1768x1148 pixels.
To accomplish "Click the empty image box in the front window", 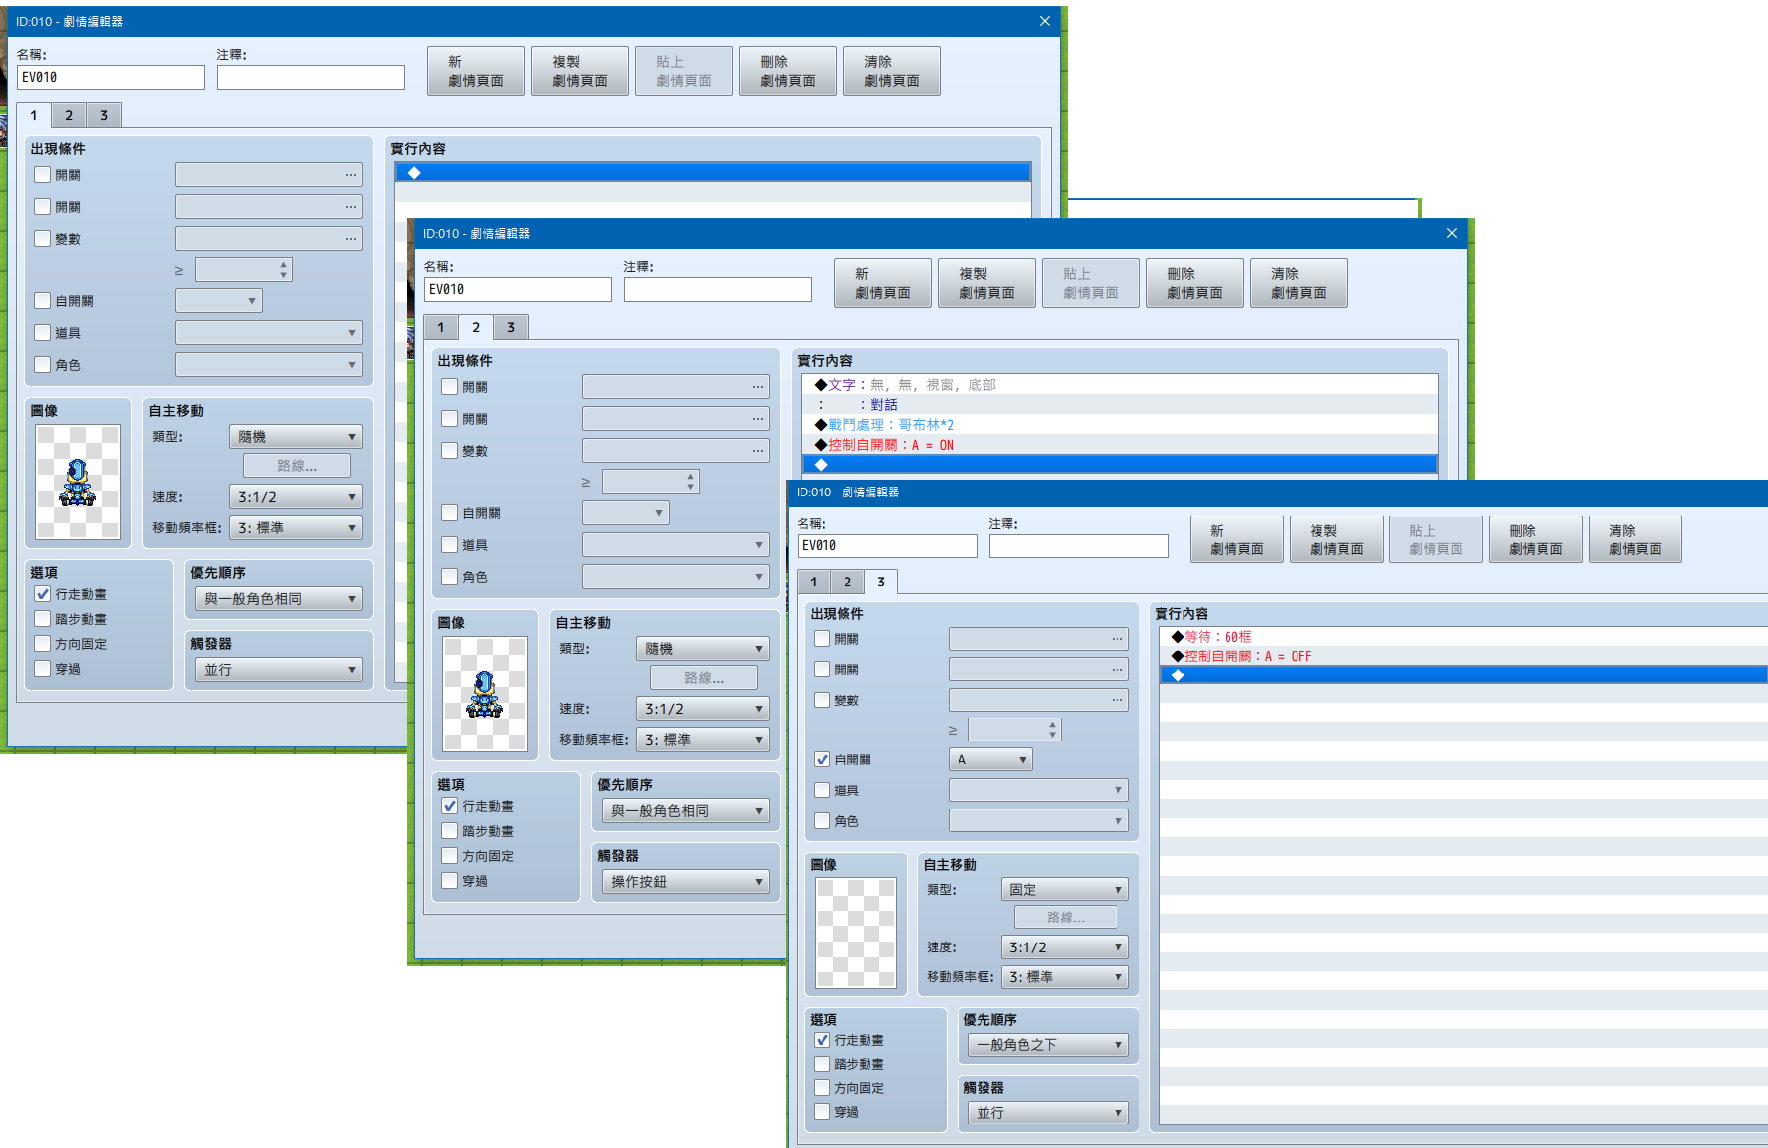I will tap(856, 933).
